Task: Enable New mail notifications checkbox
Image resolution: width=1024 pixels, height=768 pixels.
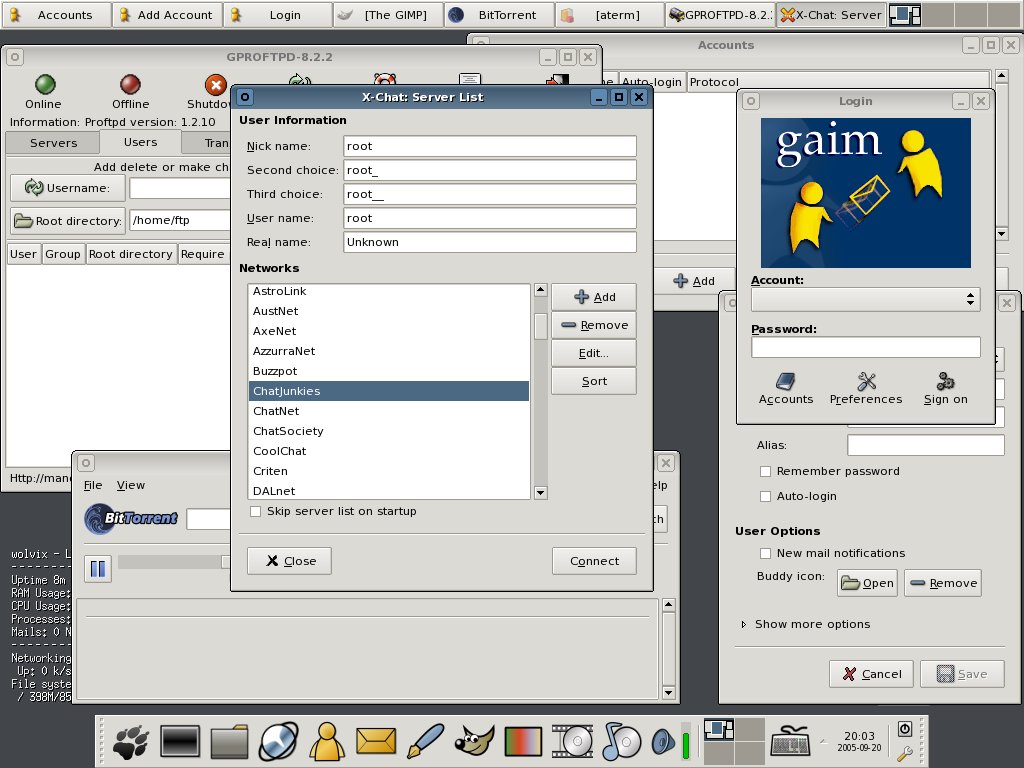Action: pyautogui.click(x=765, y=553)
